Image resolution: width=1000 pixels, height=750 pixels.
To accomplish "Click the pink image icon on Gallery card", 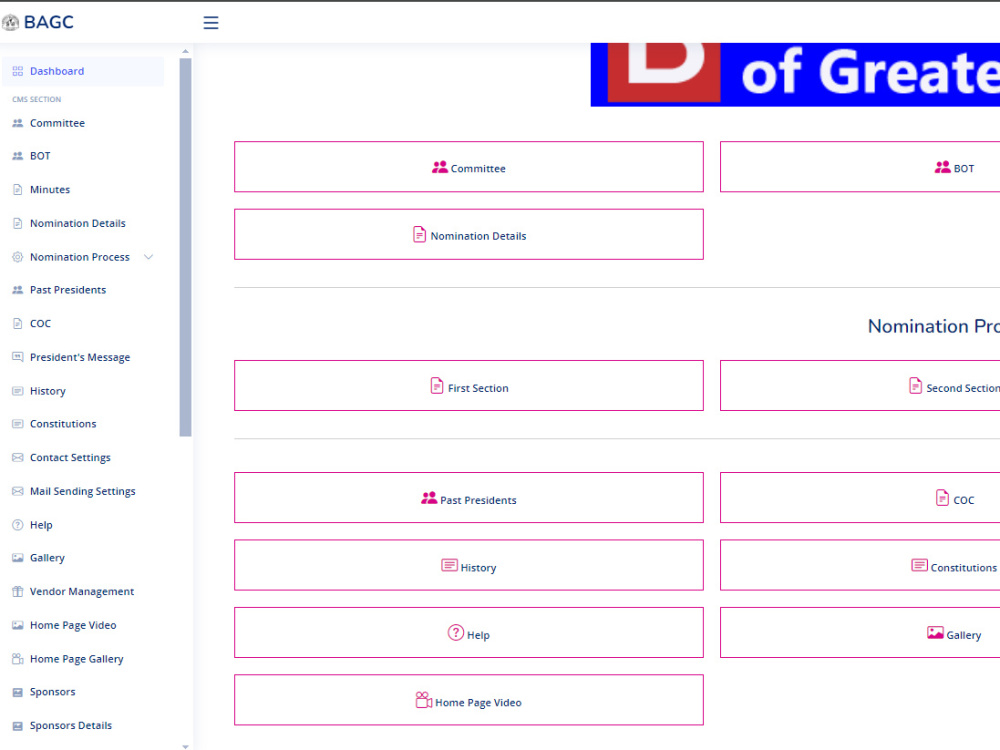I will 935,633.
